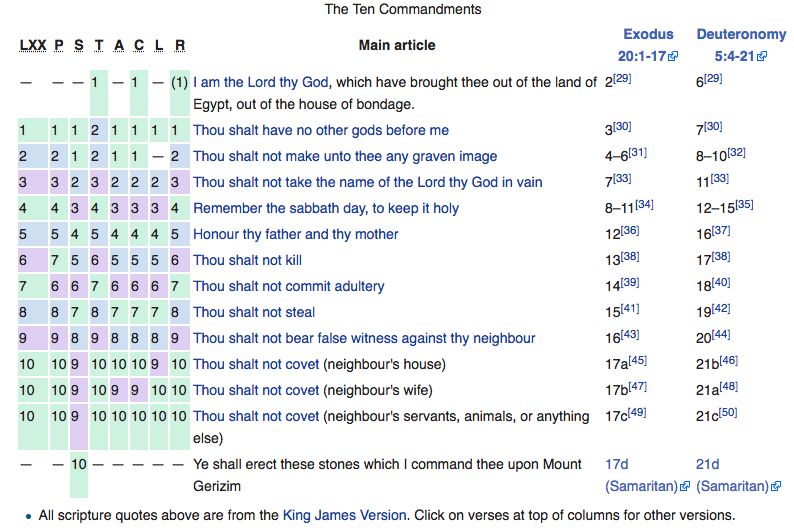Image resolution: width=794 pixels, height=531 pixels.
Task: Open footnote [33] next to Deuteronomy verse 11
Action: 720,178
